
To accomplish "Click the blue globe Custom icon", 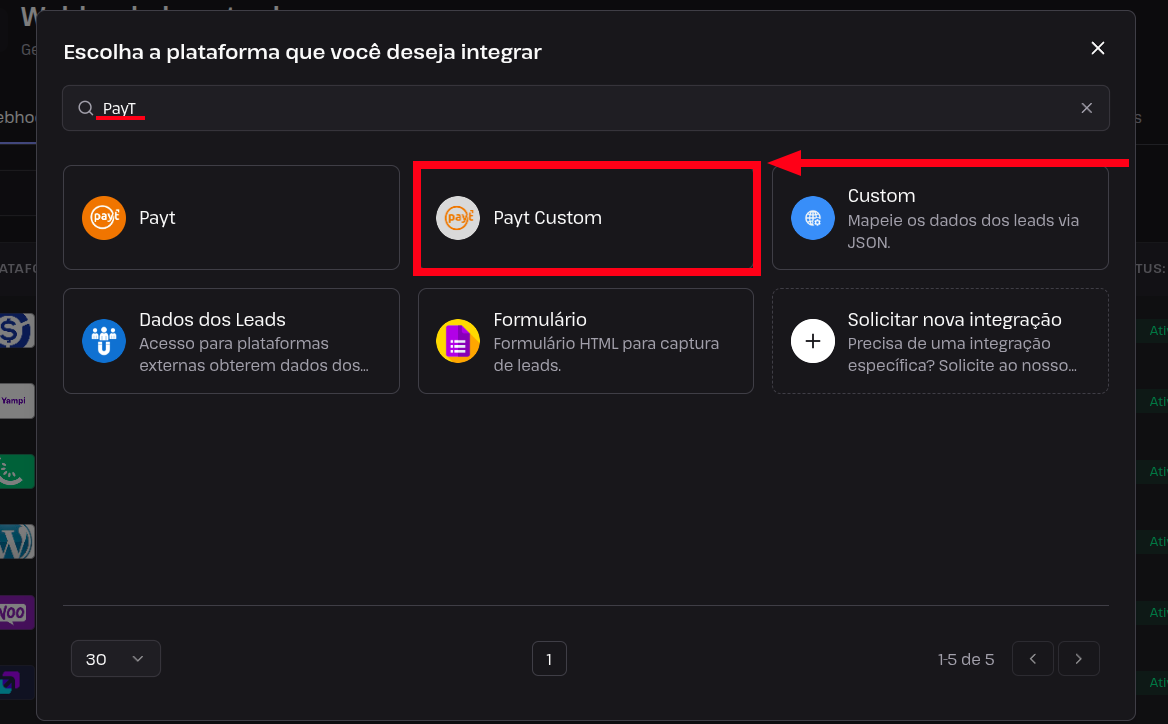I will [x=813, y=217].
